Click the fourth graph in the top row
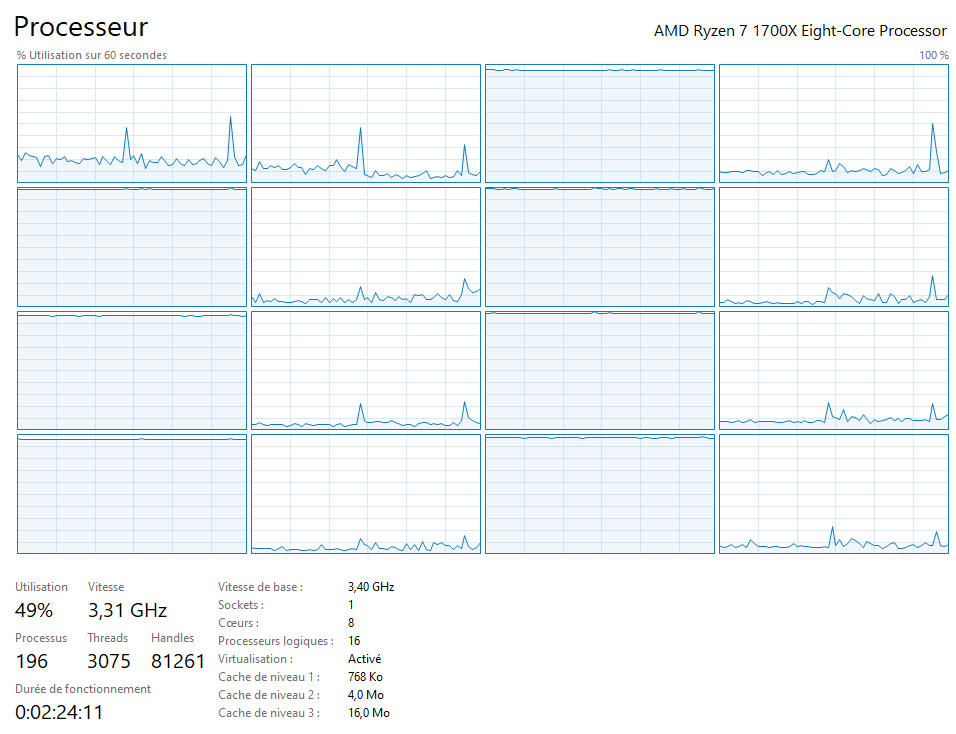The height and width of the screenshot is (734, 956). pyautogui.click(x=834, y=123)
